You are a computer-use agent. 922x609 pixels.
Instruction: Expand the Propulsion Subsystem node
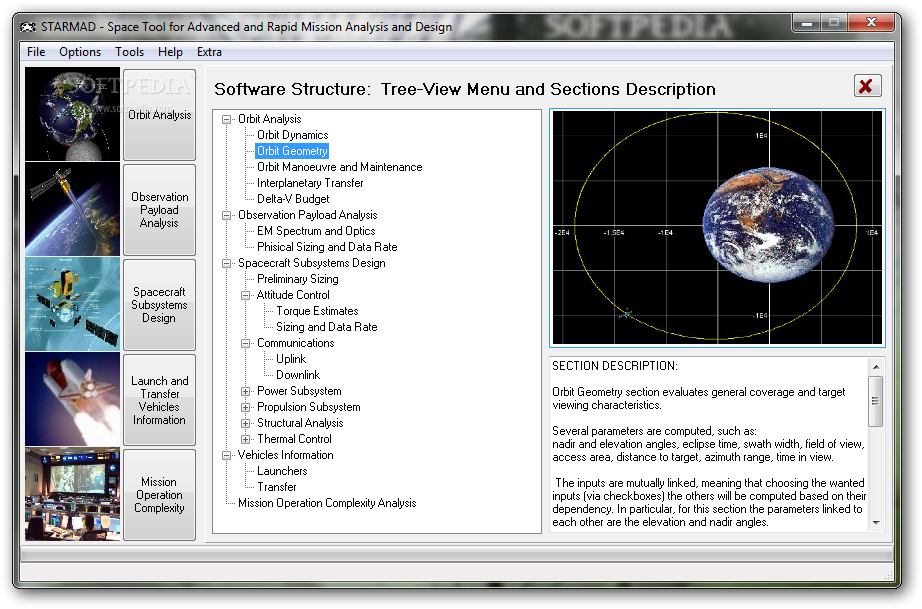click(x=245, y=407)
